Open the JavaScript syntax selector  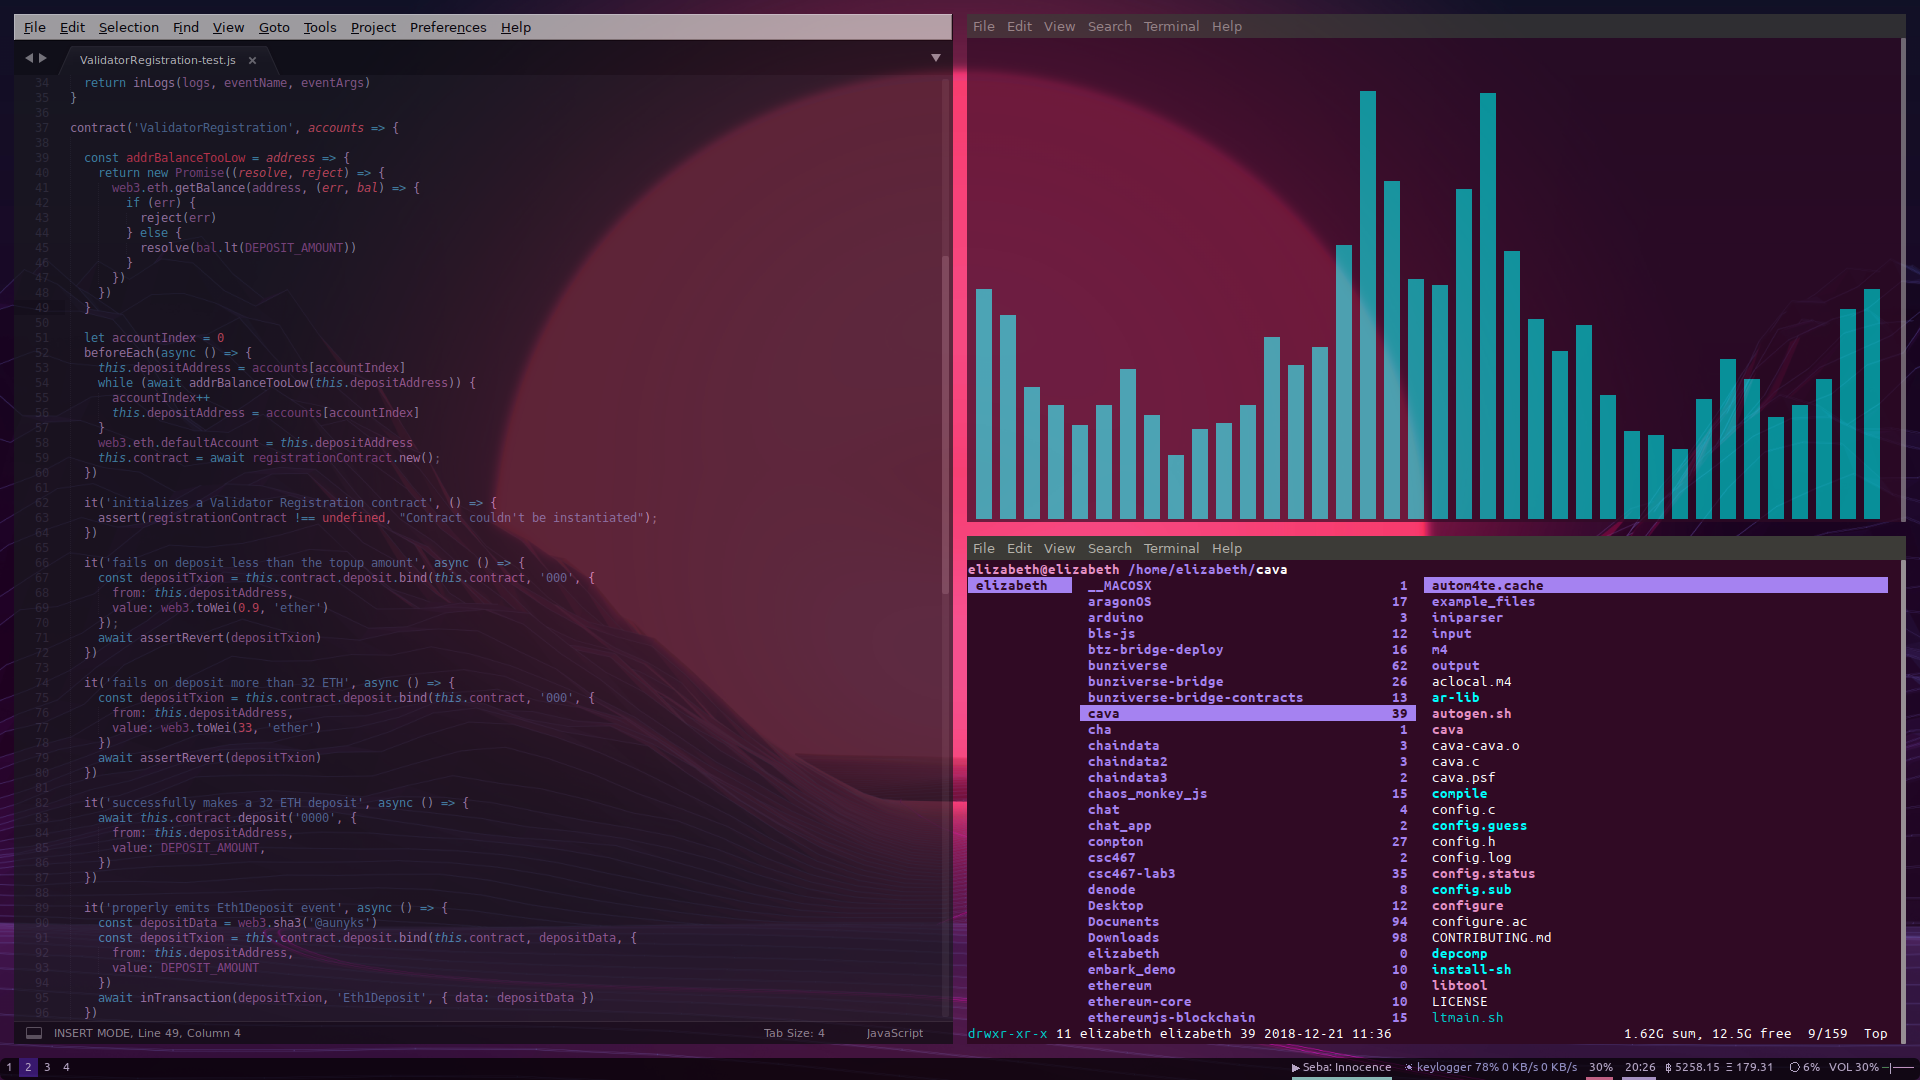[894, 1033]
